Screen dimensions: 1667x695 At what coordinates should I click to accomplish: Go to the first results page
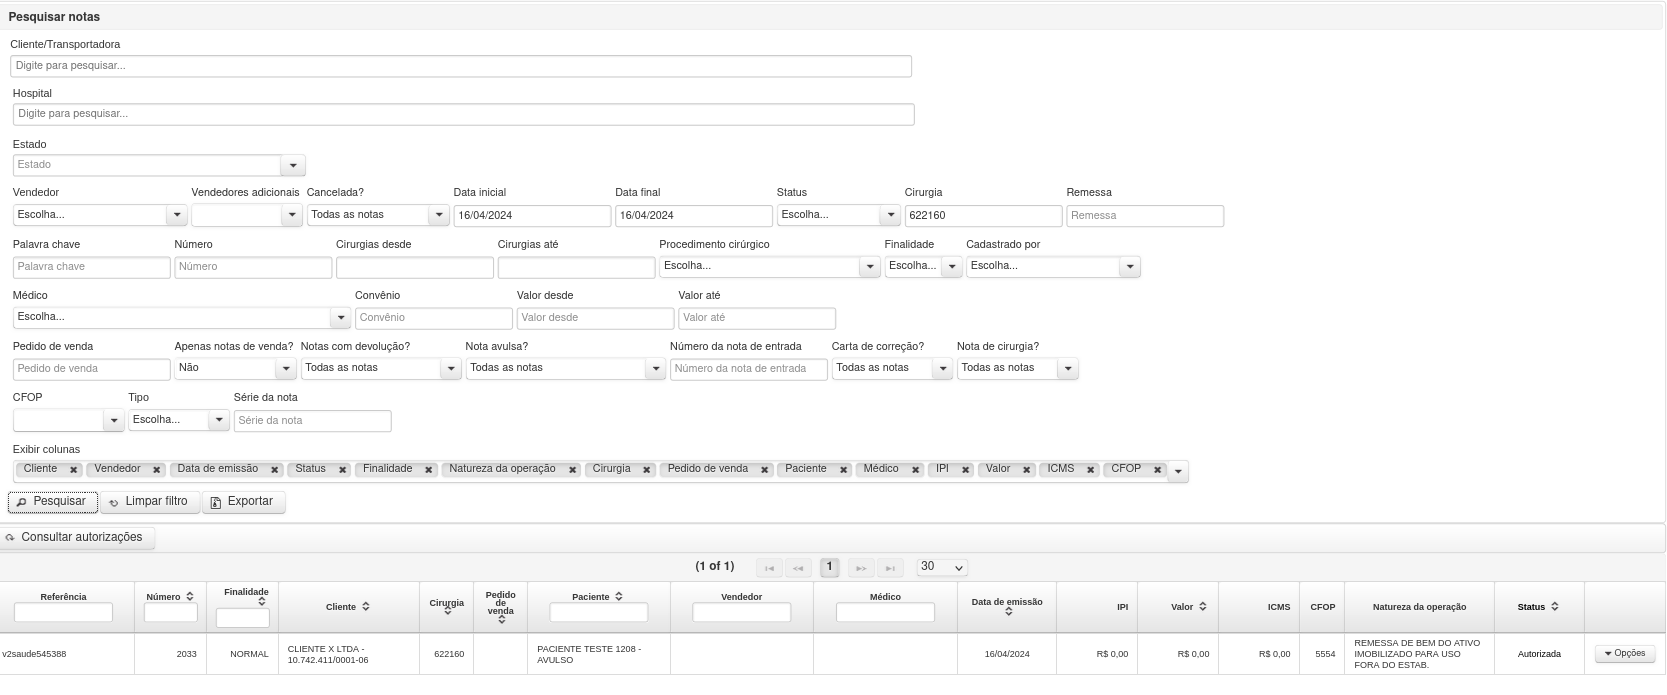tap(769, 568)
